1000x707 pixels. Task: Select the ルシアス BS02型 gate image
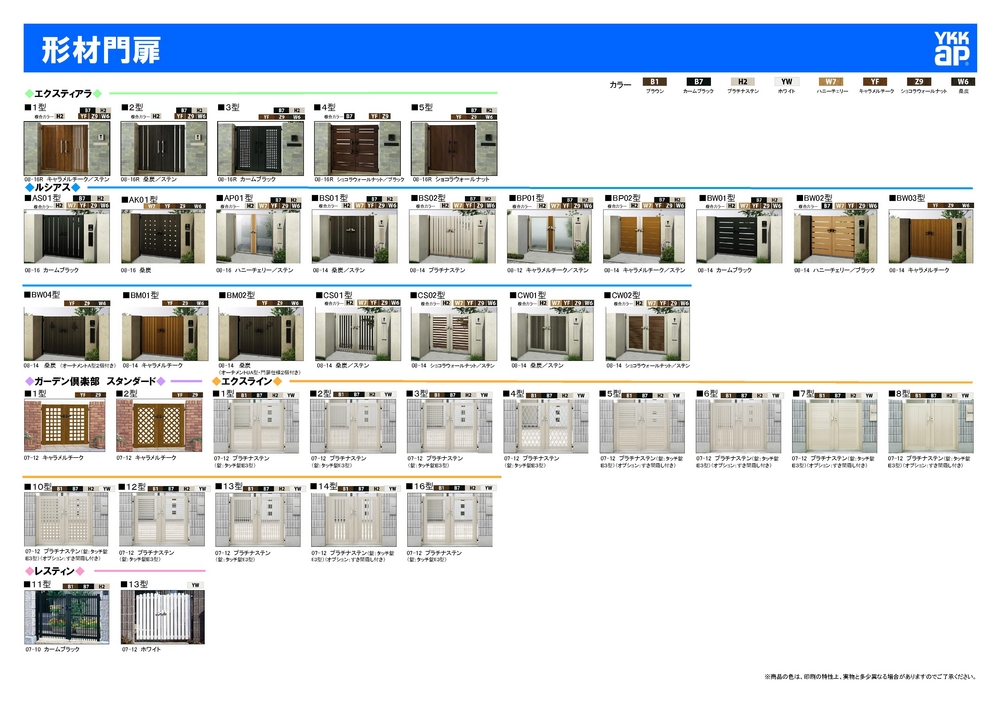coord(452,237)
